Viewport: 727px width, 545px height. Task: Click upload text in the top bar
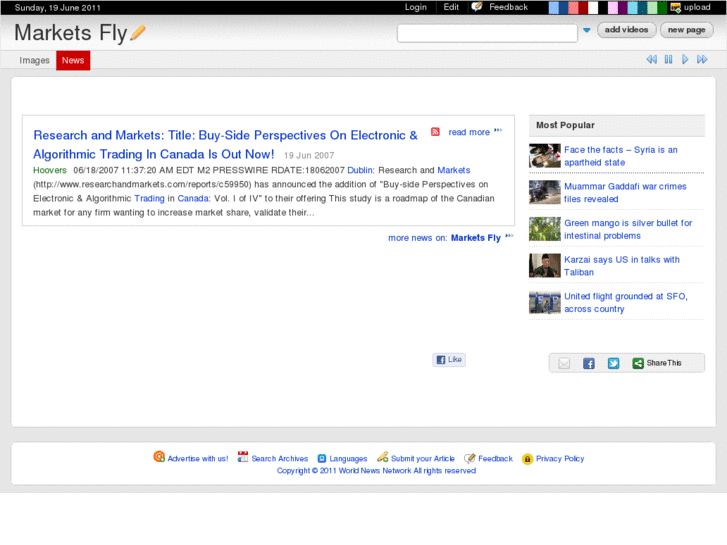(697, 7)
